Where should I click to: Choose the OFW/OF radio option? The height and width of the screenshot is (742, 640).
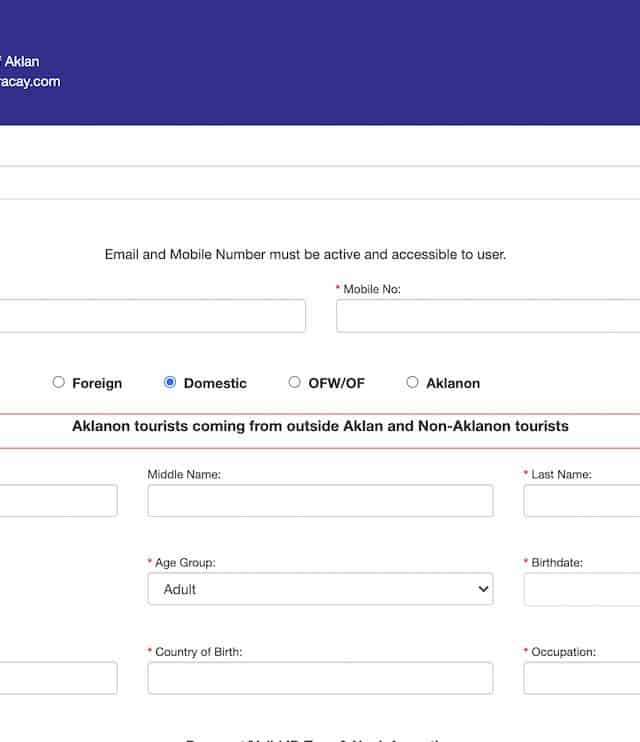294,382
